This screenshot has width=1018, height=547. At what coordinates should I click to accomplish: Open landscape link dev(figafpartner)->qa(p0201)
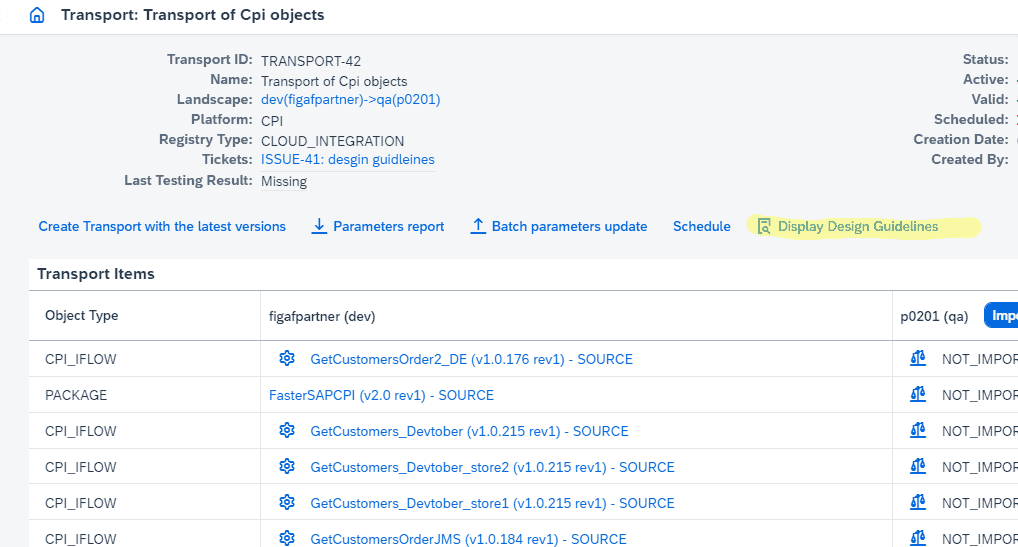351,99
